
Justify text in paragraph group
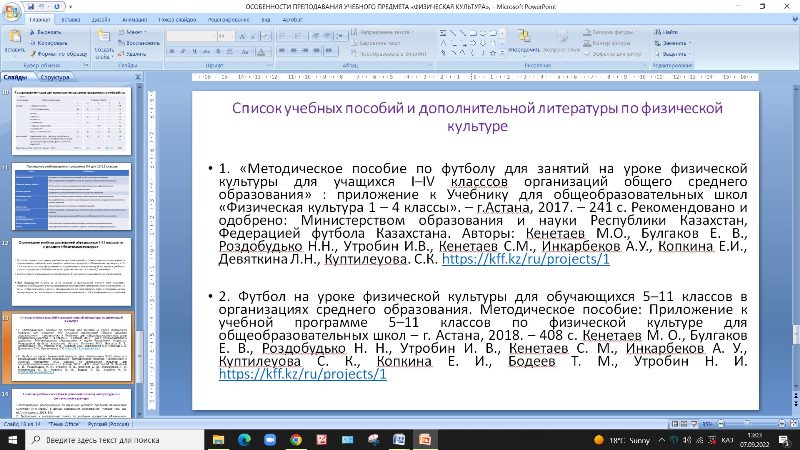316,51
